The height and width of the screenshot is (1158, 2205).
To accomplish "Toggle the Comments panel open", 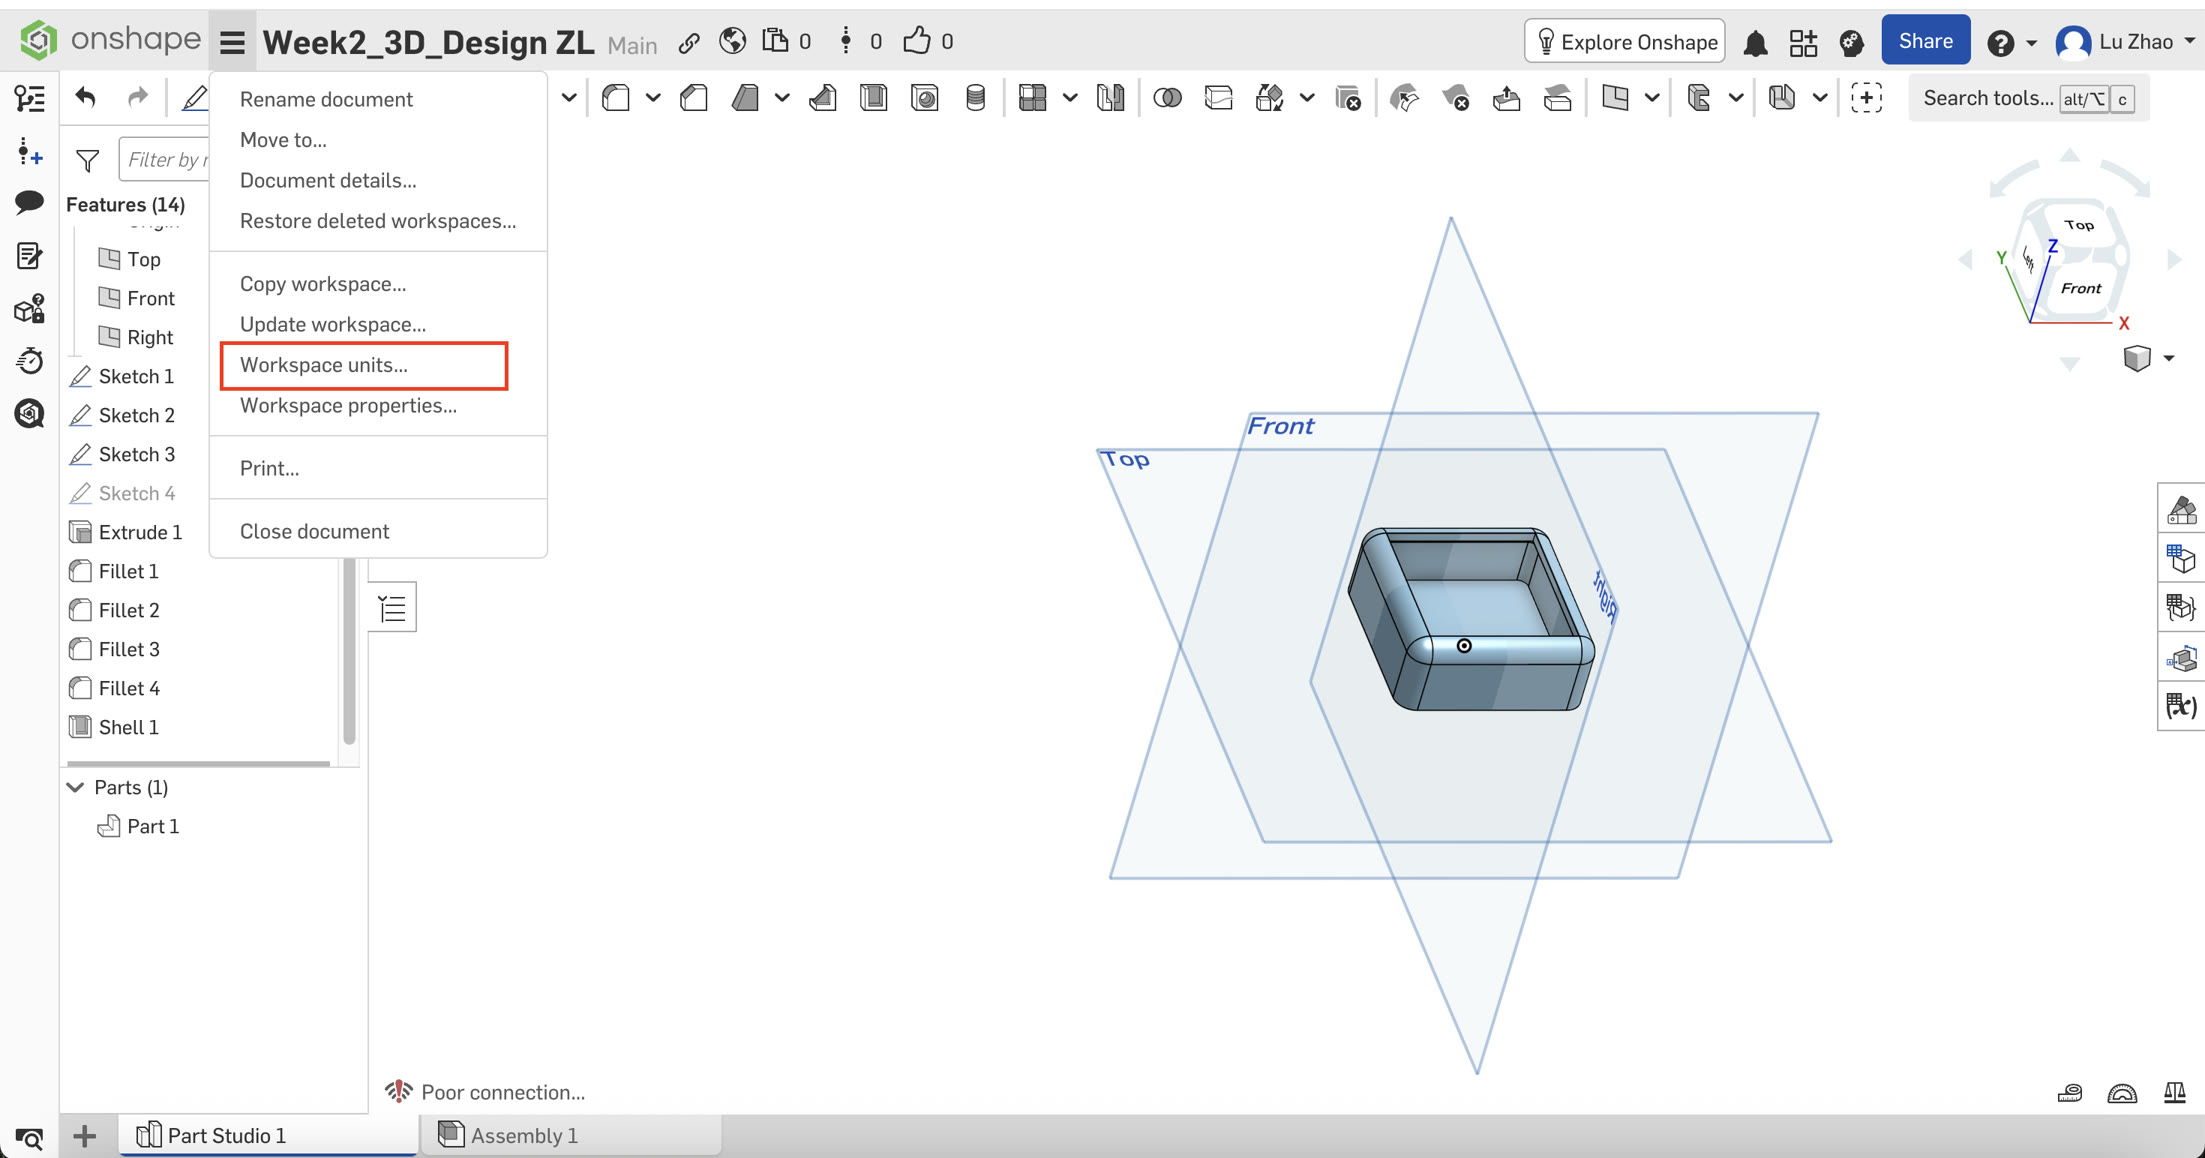I will [29, 203].
